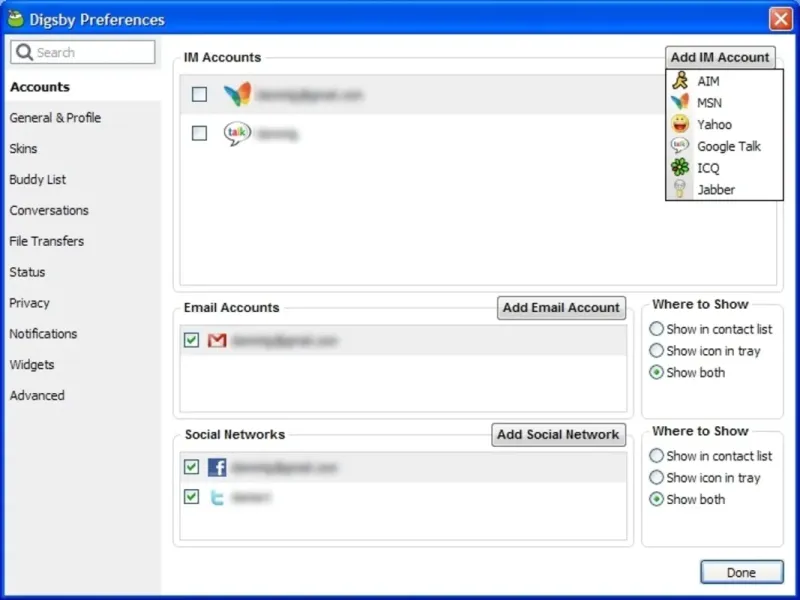Uncheck the Gmail email account checkbox
800x600 pixels.
click(x=191, y=340)
